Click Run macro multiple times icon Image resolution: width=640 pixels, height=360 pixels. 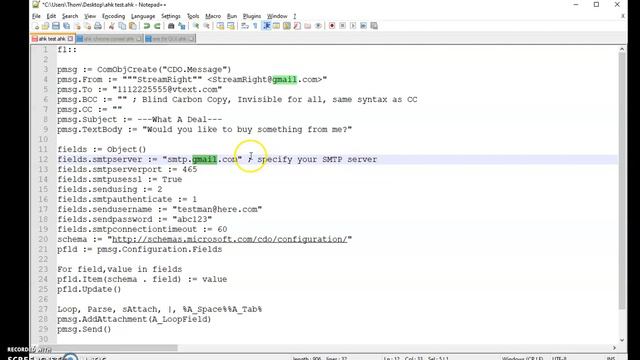pyautogui.click(x=363, y=26)
